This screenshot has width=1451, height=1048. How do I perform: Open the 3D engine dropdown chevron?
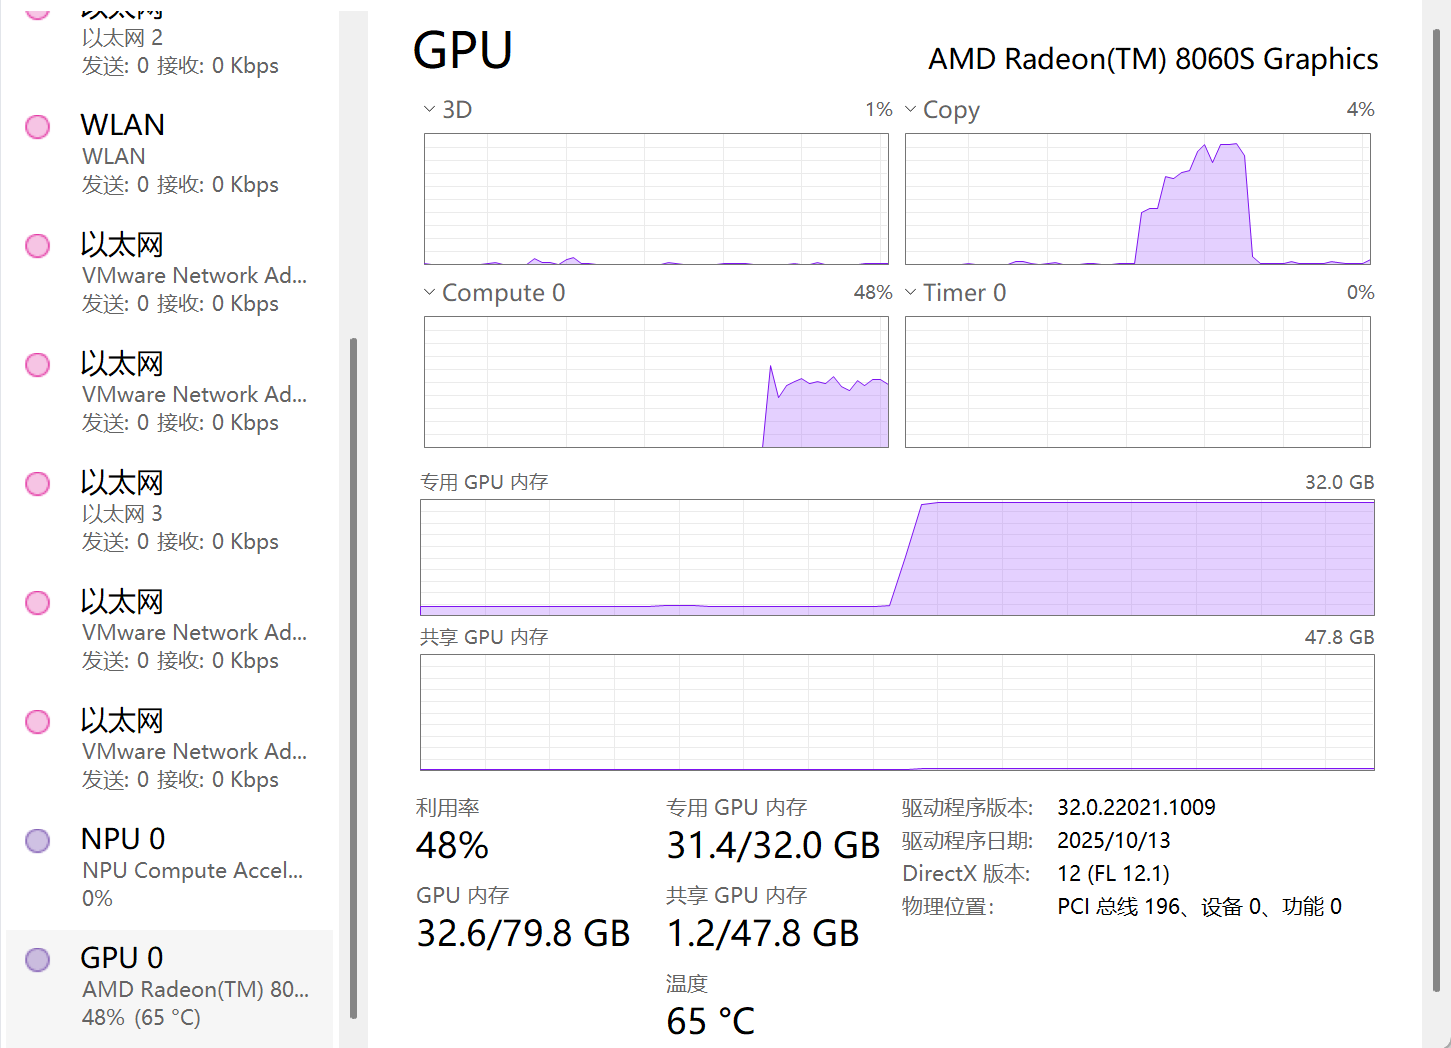click(429, 109)
